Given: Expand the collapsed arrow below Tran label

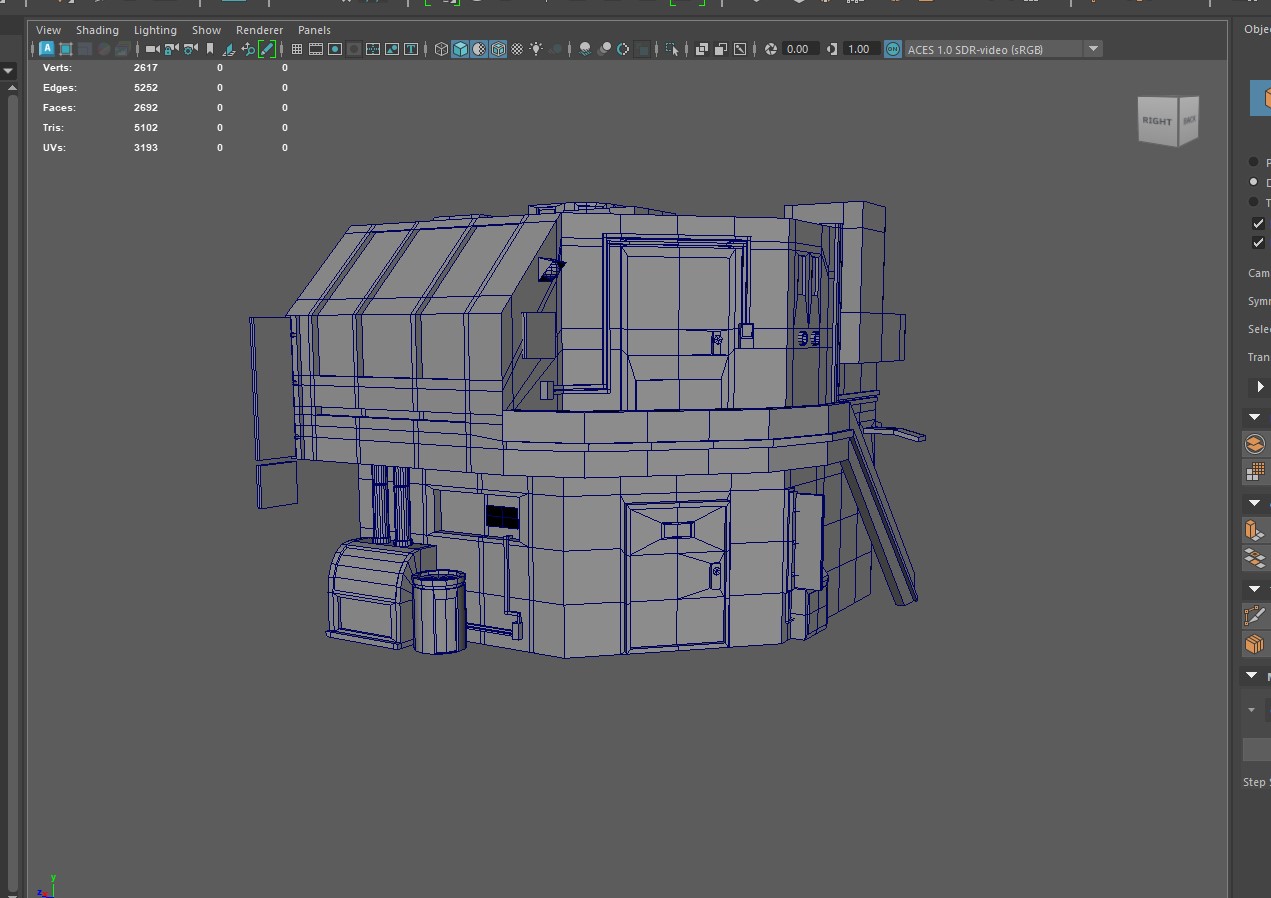Looking at the screenshot, I should [1259, 387].
